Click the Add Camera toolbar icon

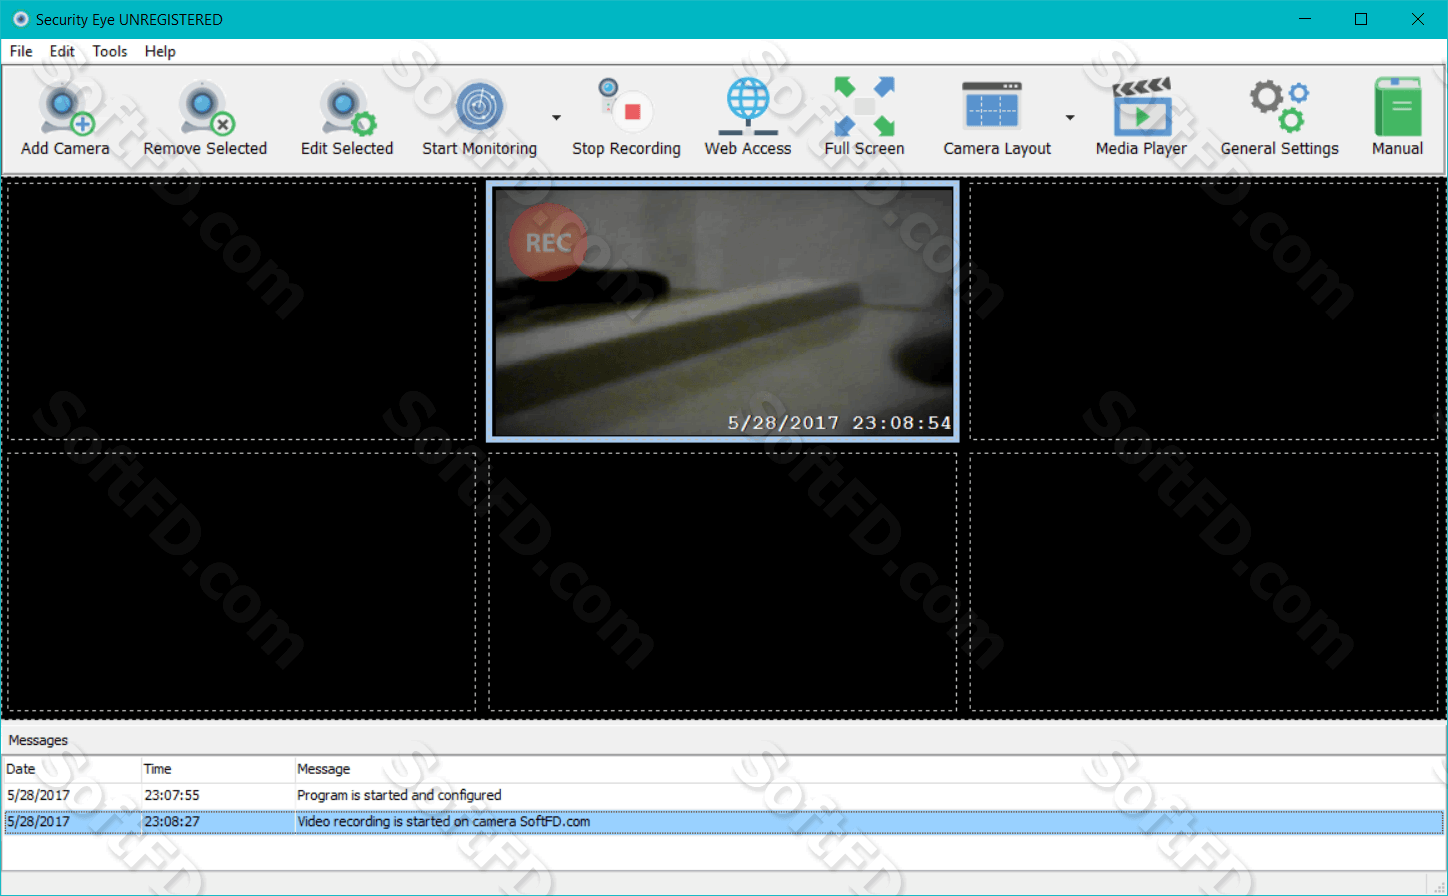point(65,118)
